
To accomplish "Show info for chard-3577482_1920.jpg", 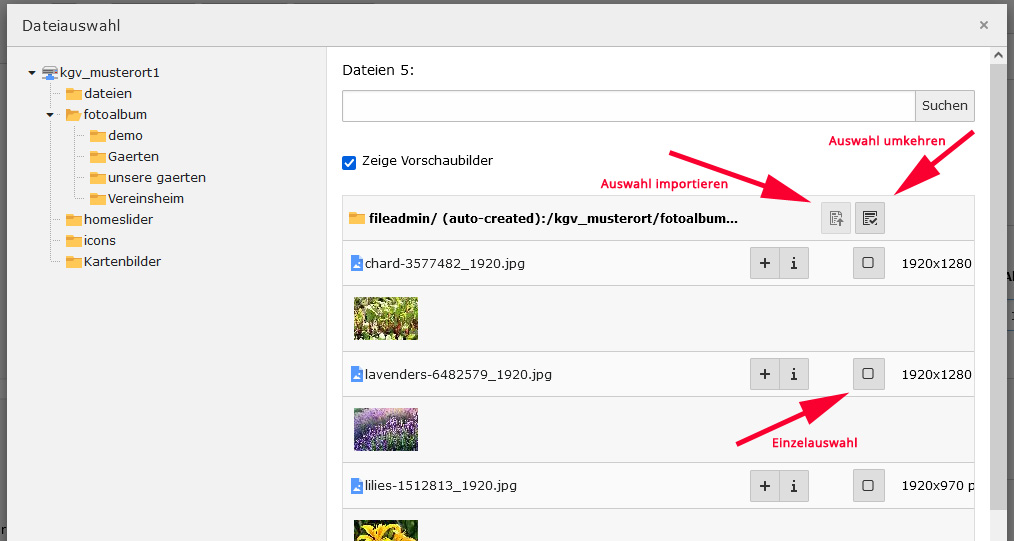I will [794, 263].
